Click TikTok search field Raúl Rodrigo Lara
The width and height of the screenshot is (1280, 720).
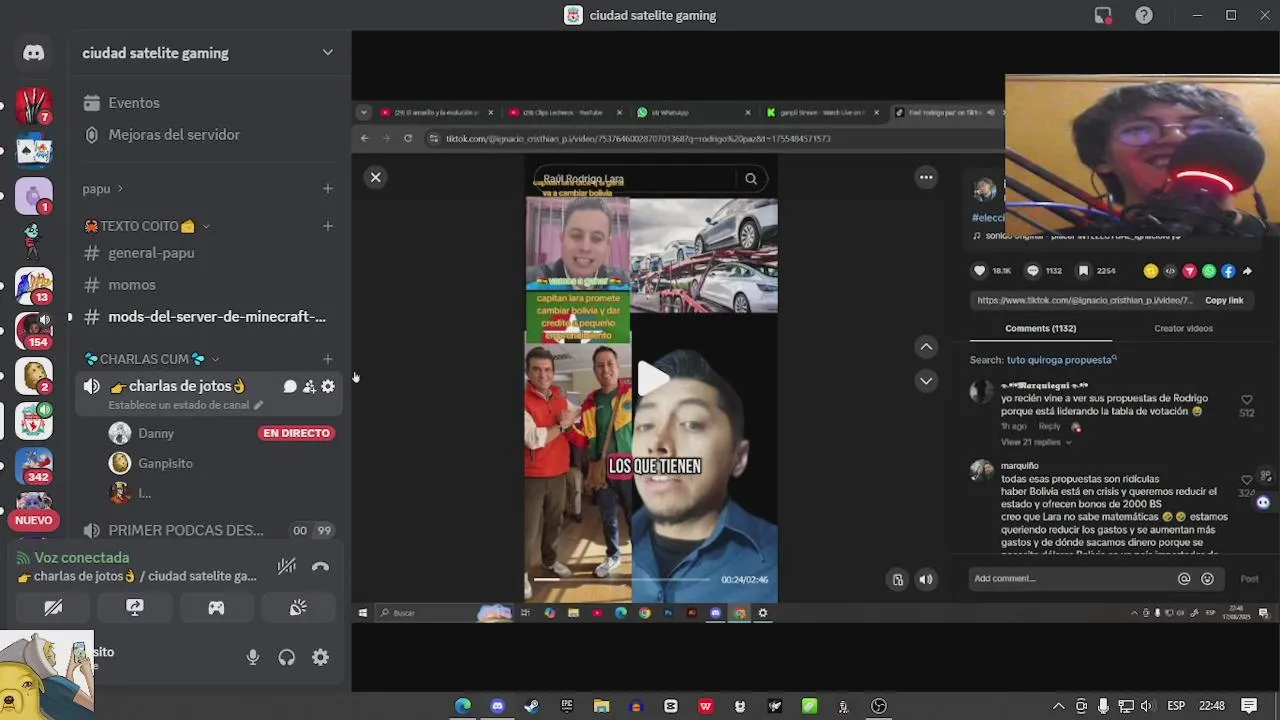(x=634, y=179)
